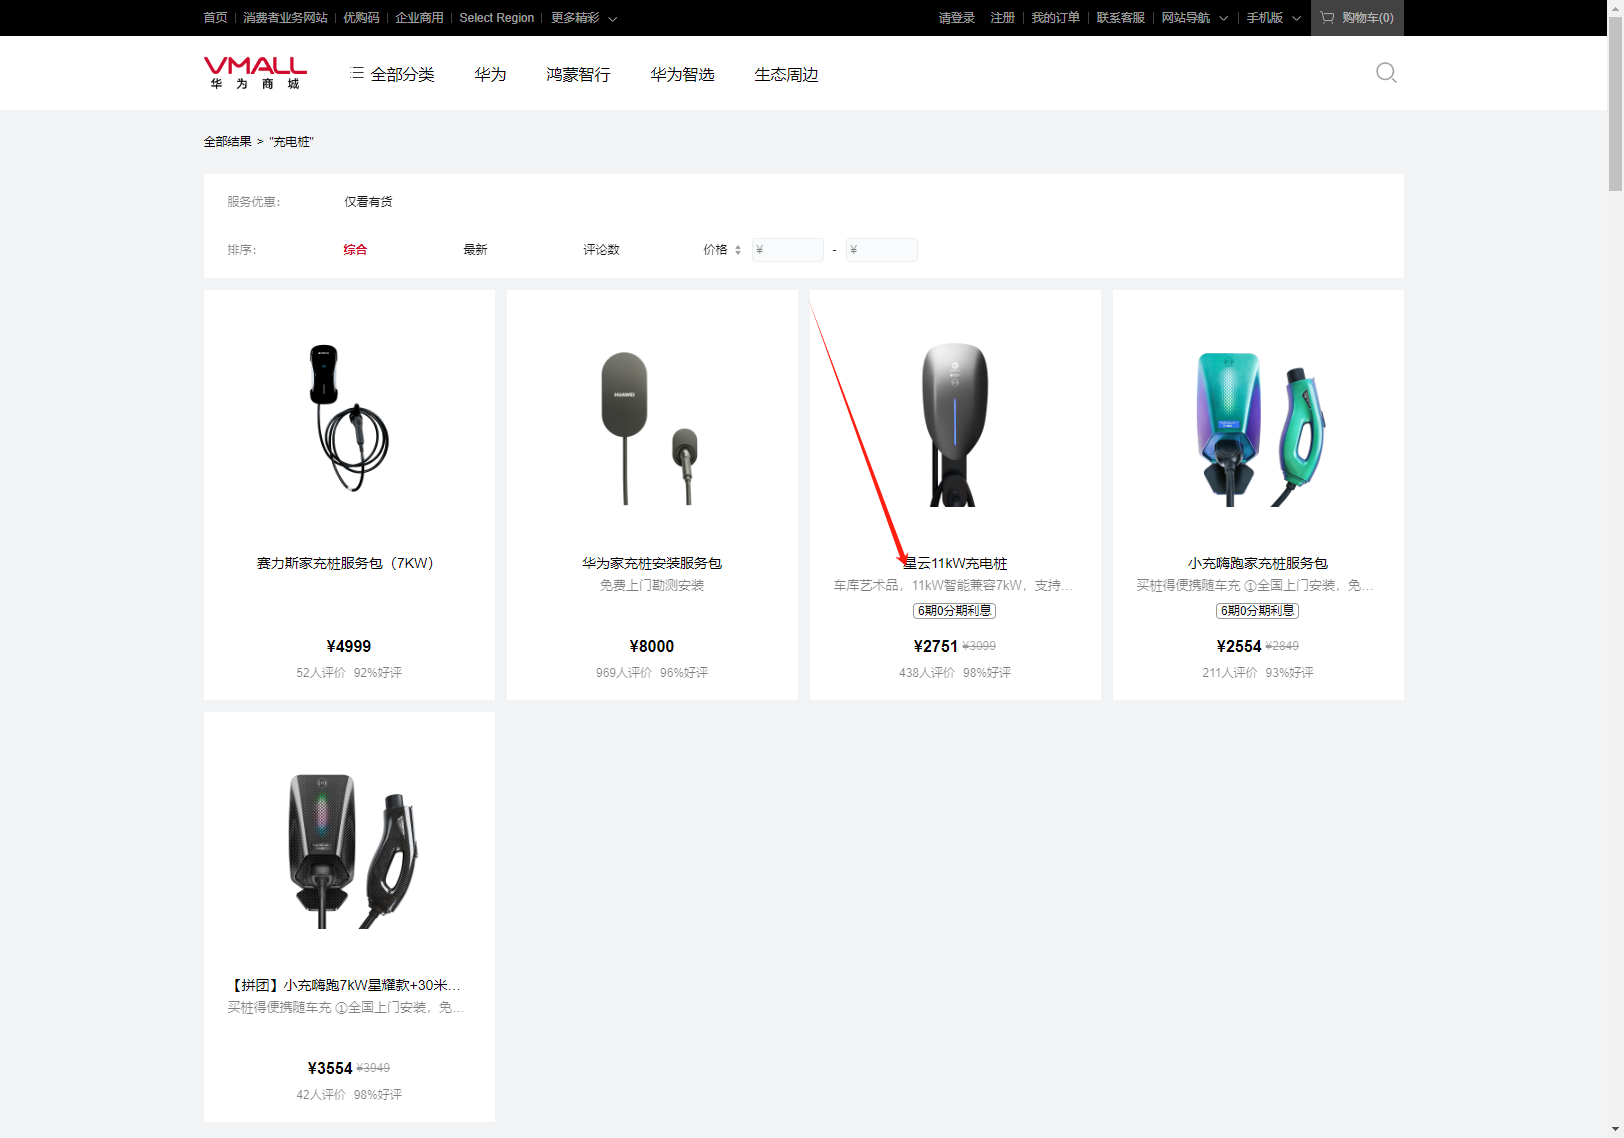Click 211人评价 reviews text
1624x1138 pixels.
point(1230,673)
